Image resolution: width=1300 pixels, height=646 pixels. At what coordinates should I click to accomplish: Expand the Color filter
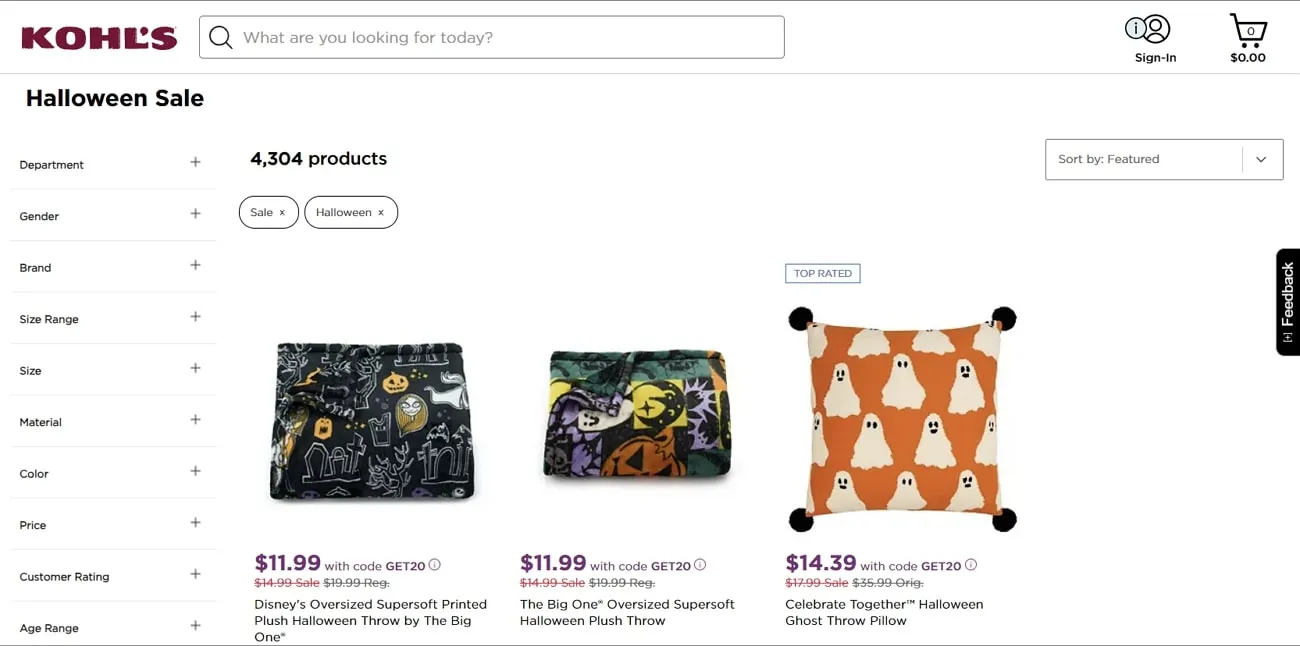point(195,472)
